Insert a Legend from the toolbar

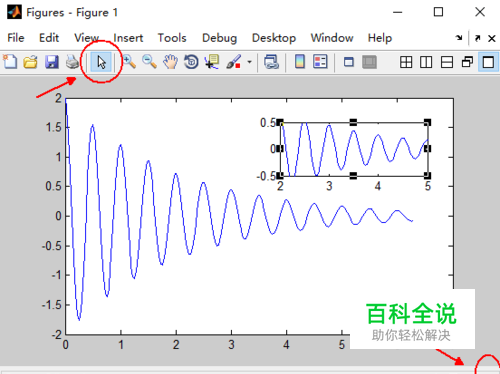320,62
